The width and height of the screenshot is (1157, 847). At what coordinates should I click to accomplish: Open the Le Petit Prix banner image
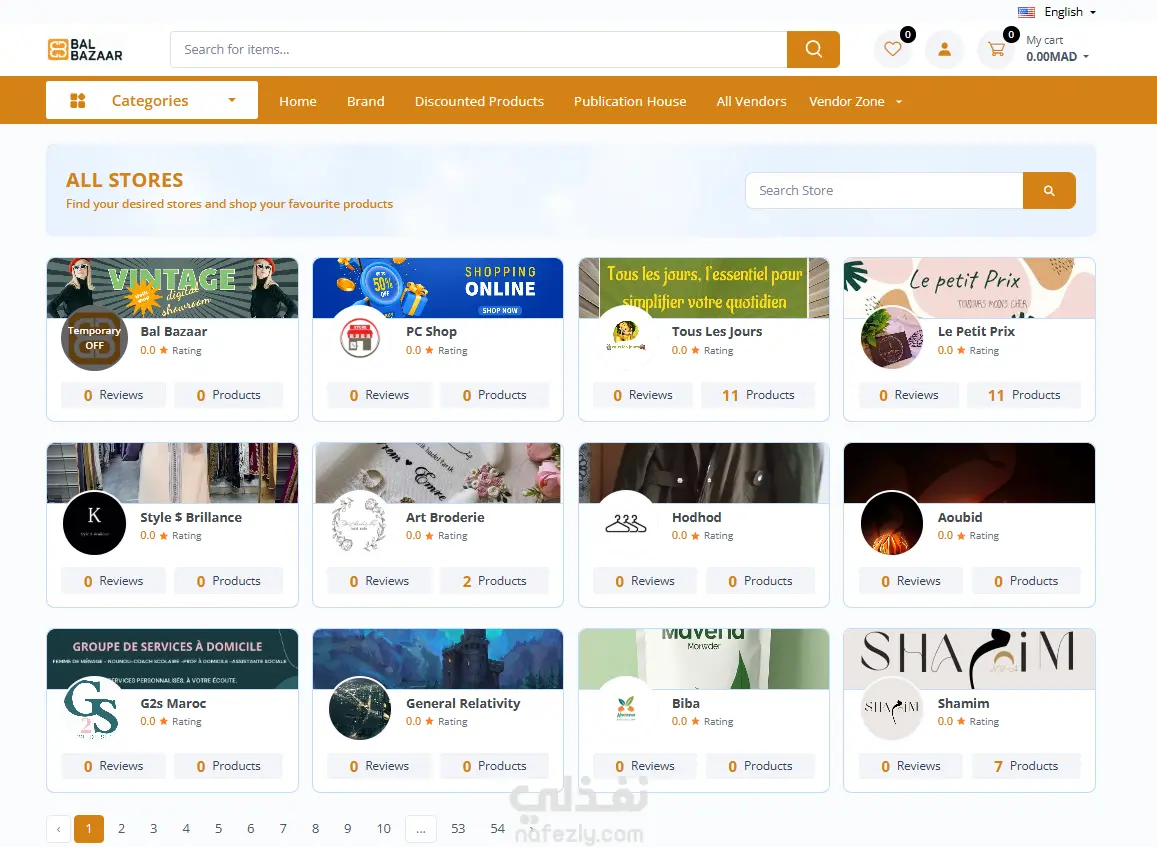[x=970, y=288]
